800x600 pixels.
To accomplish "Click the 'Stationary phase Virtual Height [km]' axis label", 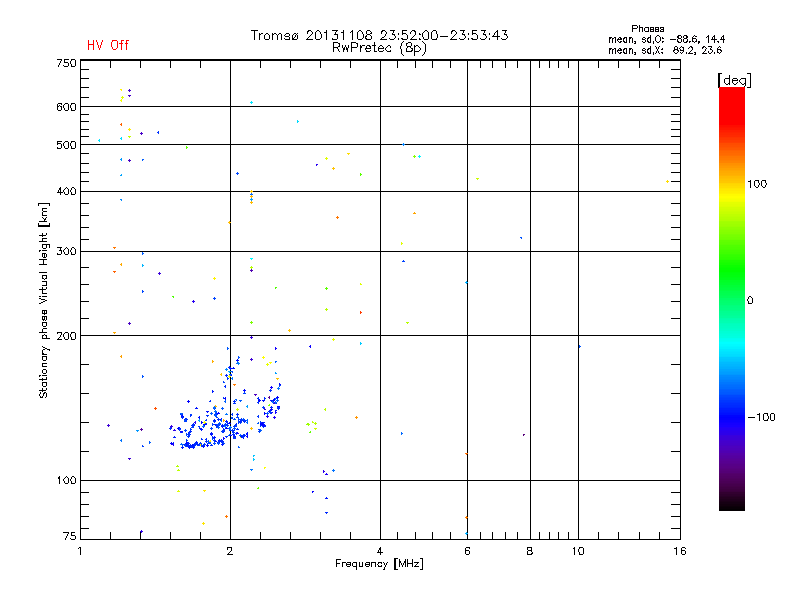I will 43,300.
